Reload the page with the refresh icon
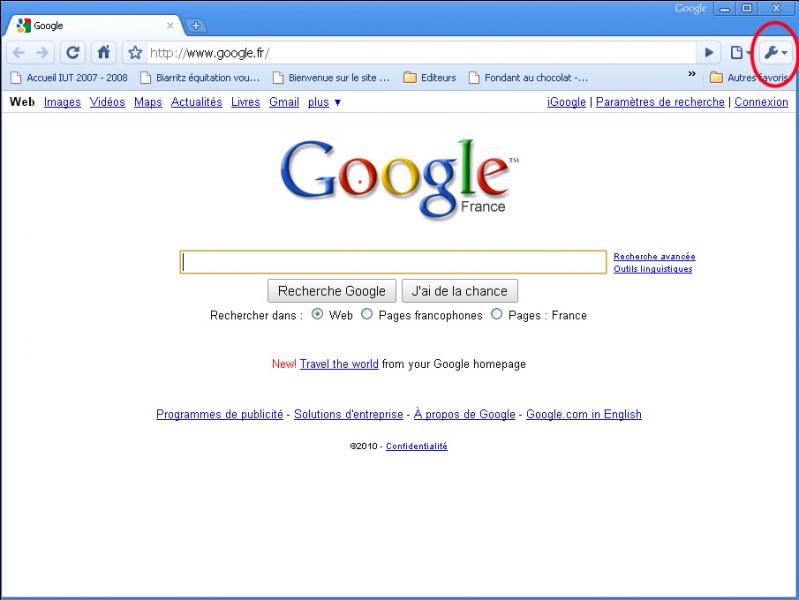 point(73,53)
